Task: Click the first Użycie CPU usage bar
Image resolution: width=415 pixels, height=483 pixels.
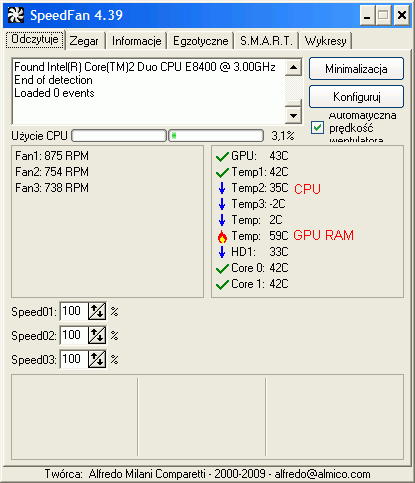Action: [x=119, y=136]
